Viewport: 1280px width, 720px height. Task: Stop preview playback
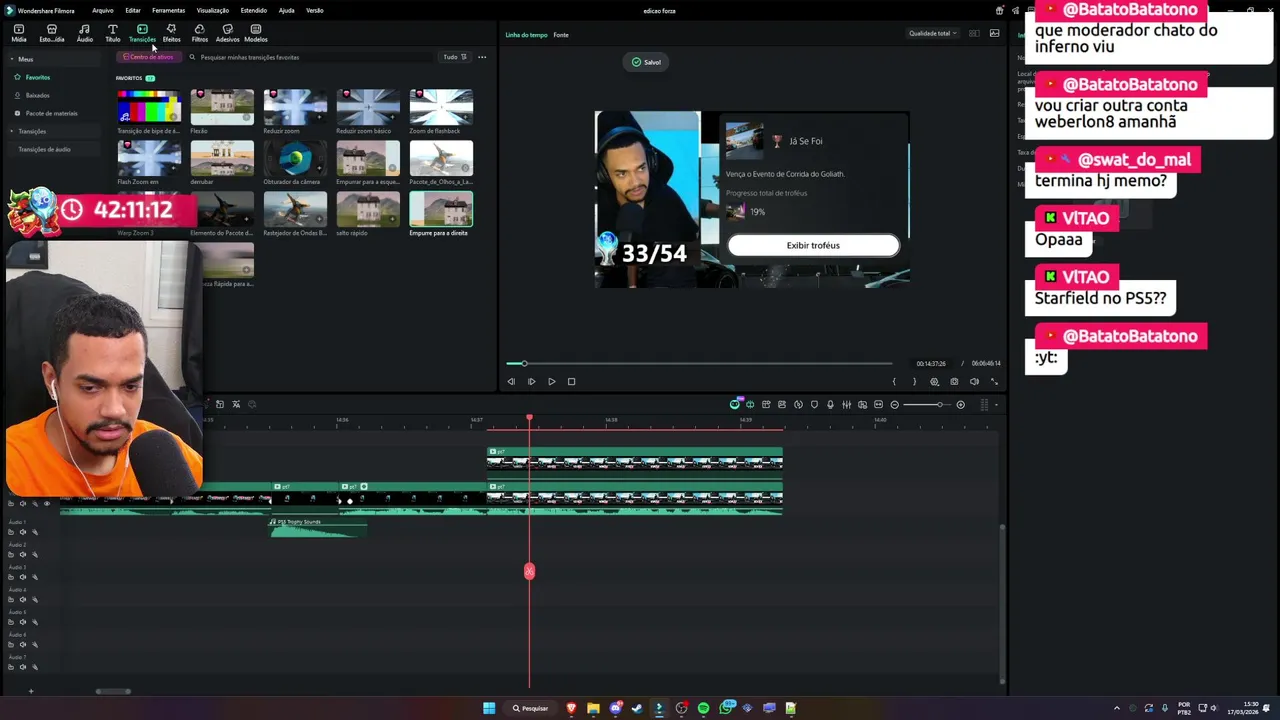[x=571, y=381]
